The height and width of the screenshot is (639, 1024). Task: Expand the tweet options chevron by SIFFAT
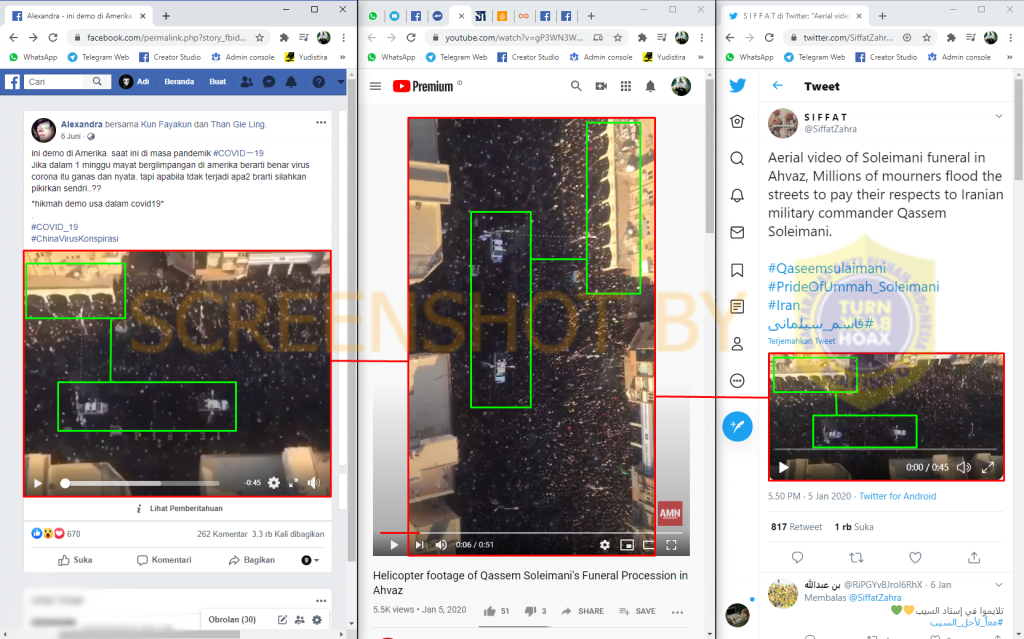(998, 117)
